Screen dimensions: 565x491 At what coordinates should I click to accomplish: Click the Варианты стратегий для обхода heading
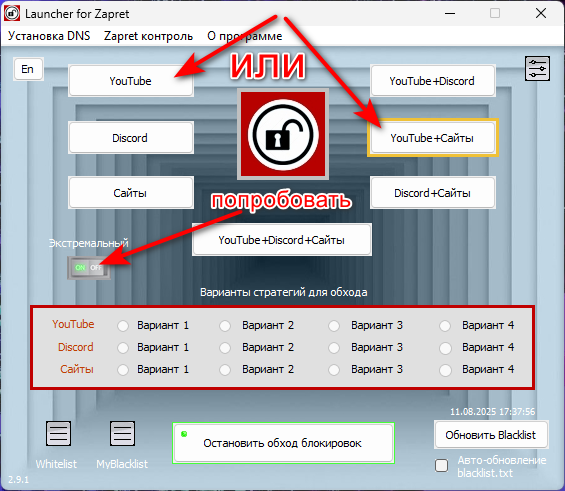[284, 292]
